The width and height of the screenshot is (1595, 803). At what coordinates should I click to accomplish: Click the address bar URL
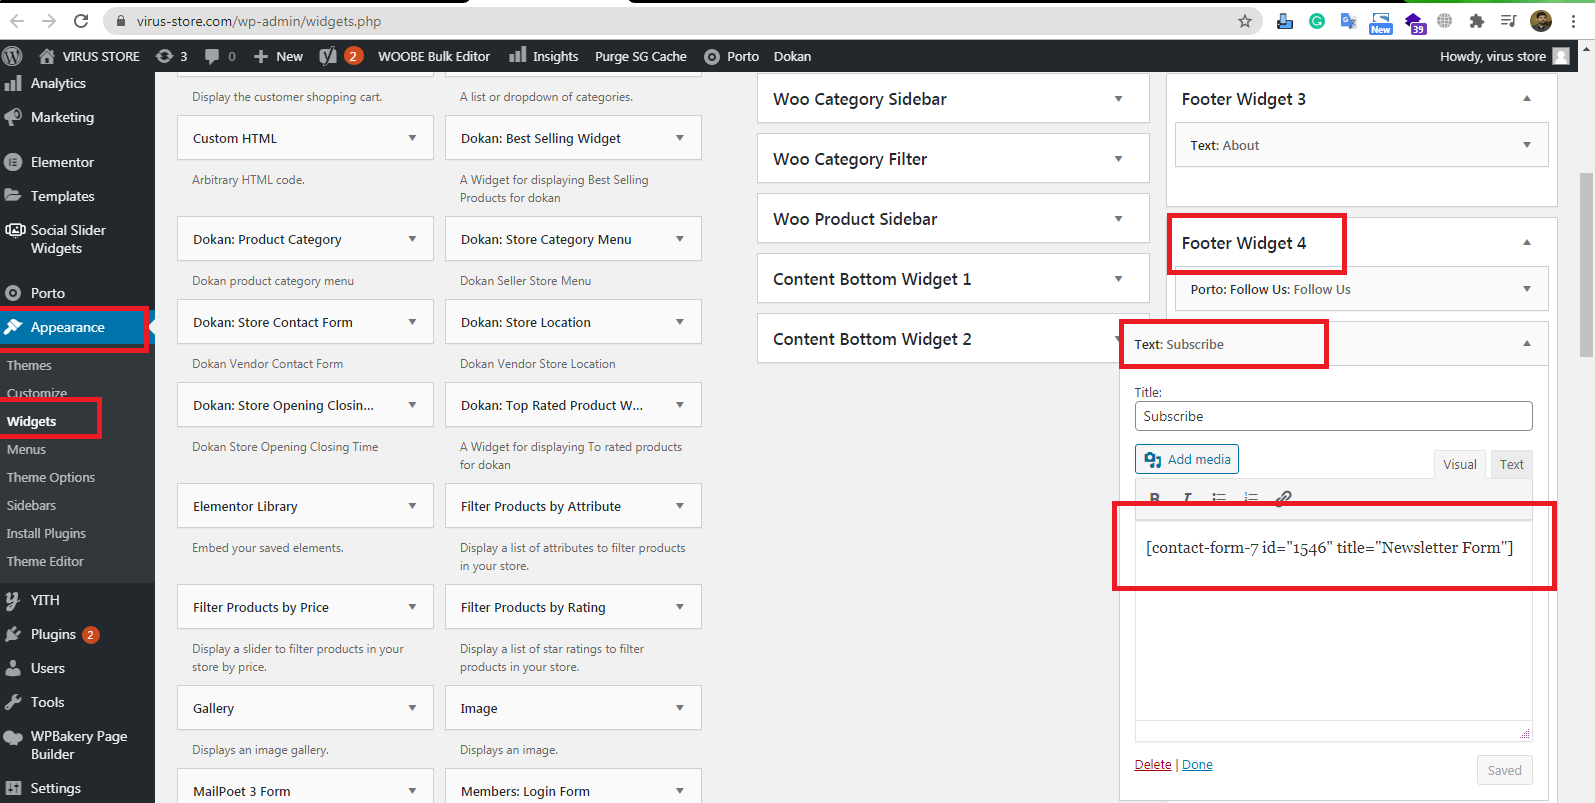[259, 21]
